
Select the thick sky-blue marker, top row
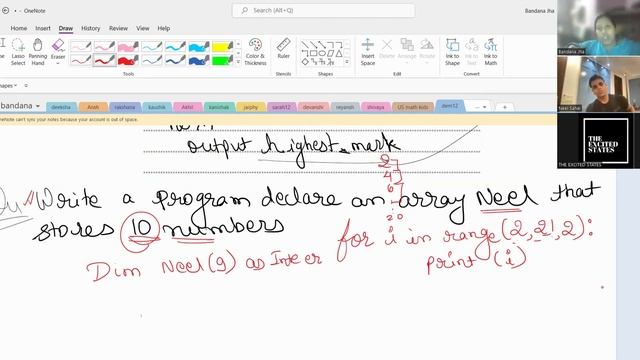[x=199, y=46]
